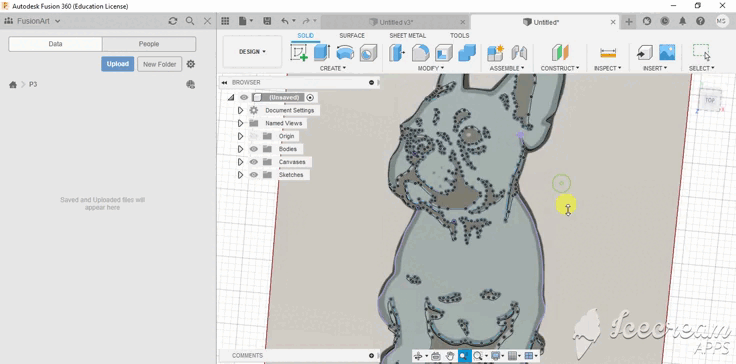Screen dimensions: 736x364
Task: Select the Hole tool icon
Action: (368, 53)
